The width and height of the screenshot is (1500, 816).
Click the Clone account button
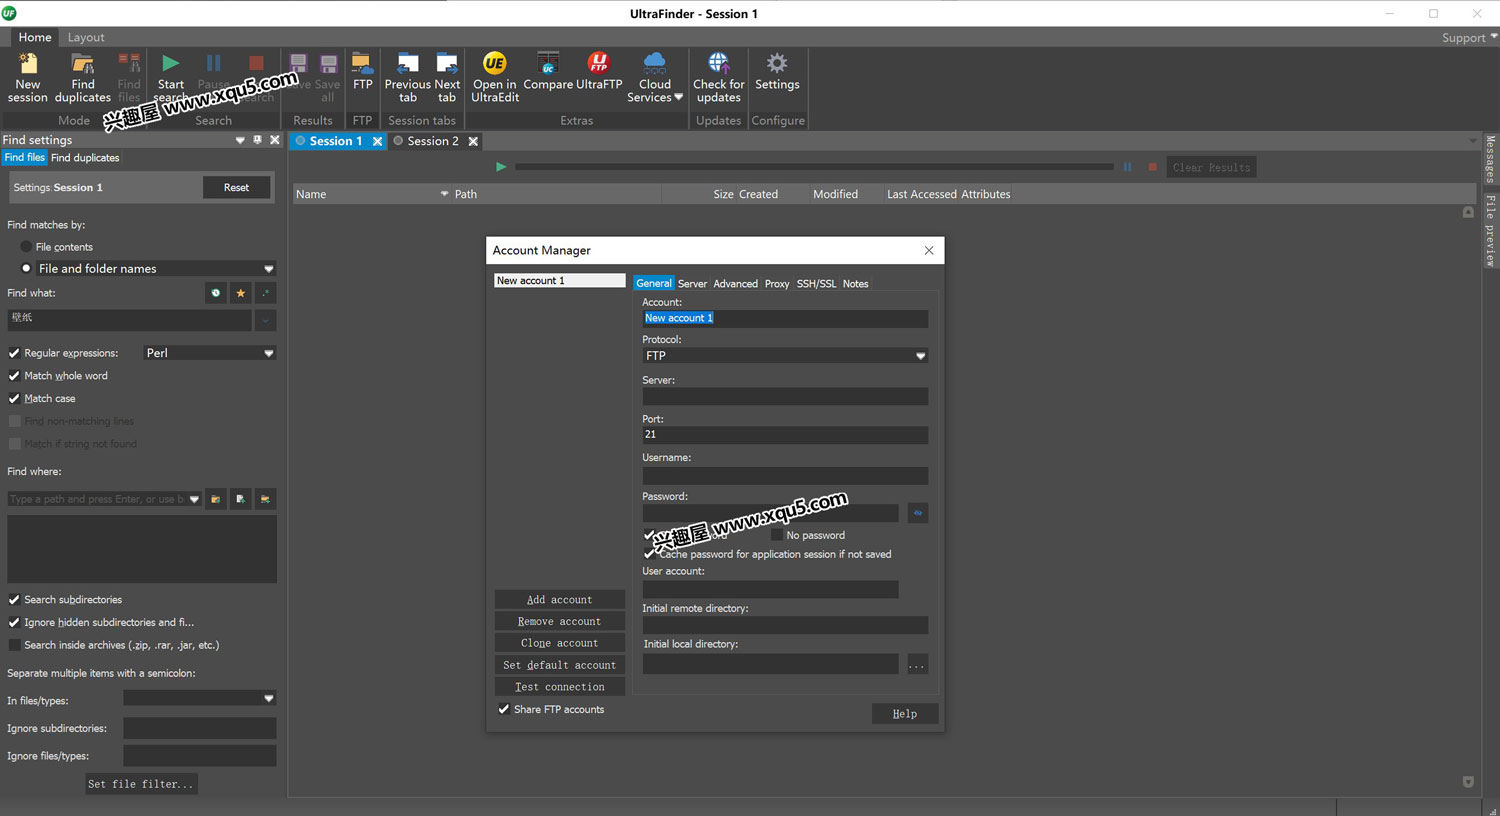click(559, 643)
